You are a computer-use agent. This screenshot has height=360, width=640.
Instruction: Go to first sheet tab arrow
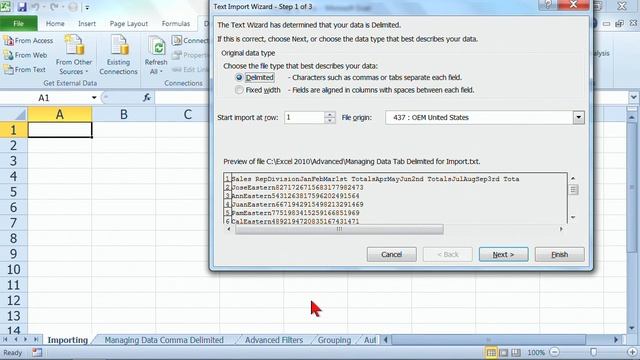coord(6,340)
